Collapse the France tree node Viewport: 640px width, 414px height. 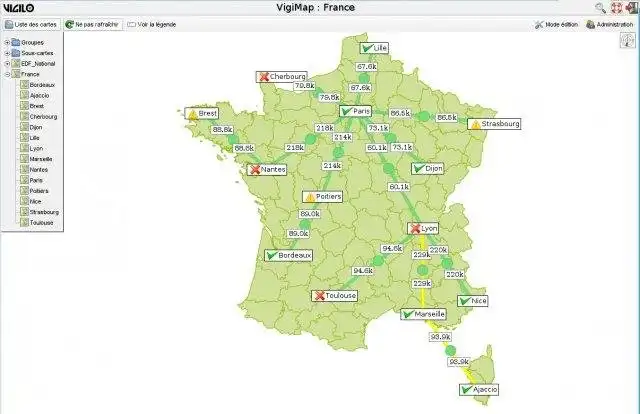(x=7, y=74)
